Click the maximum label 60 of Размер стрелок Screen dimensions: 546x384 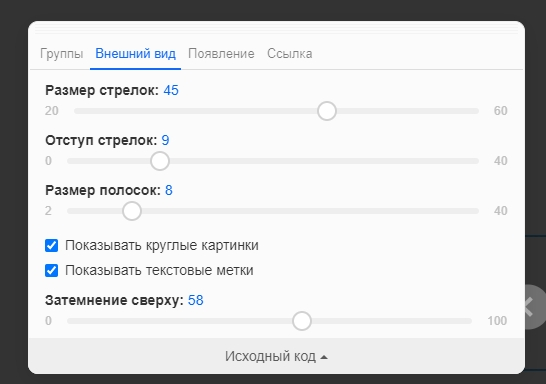[500, 111]
